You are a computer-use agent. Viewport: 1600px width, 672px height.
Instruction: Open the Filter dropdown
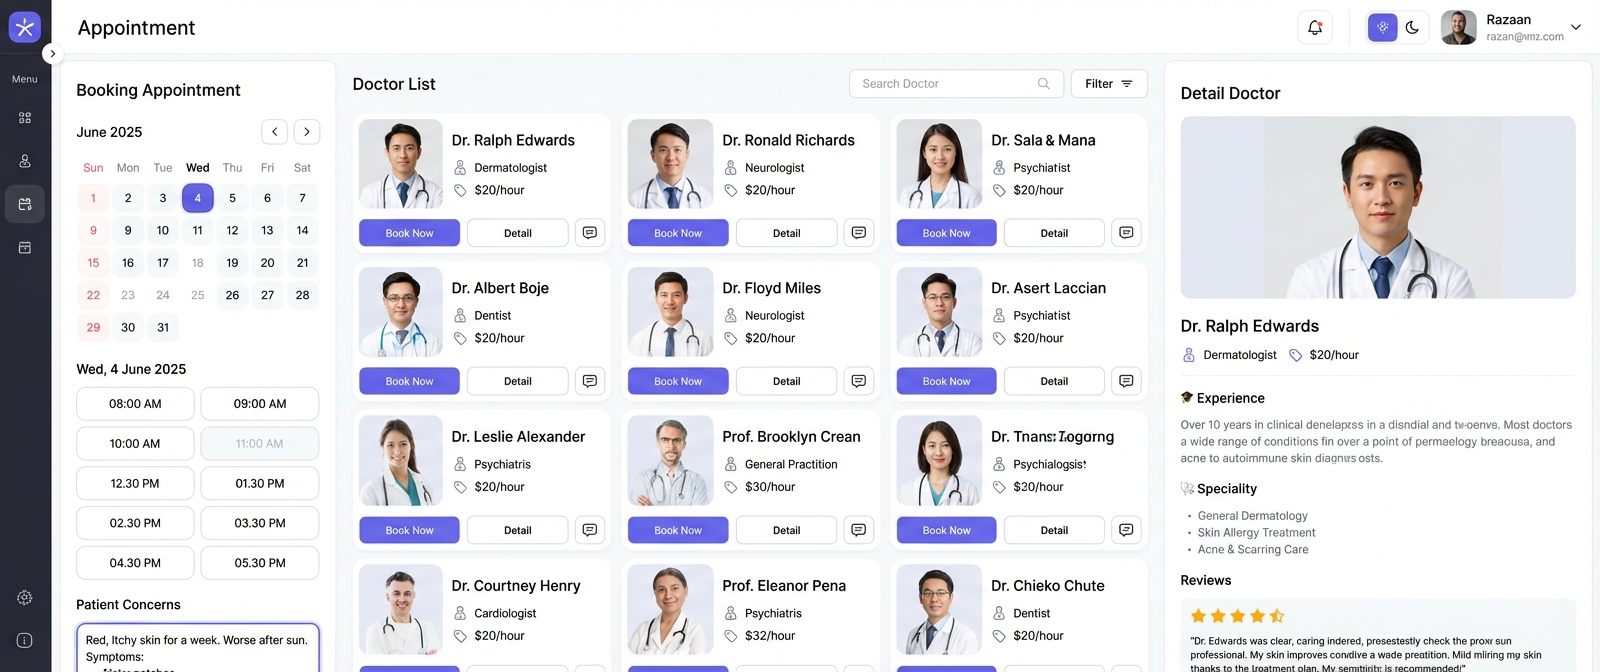click(1109, 84)
